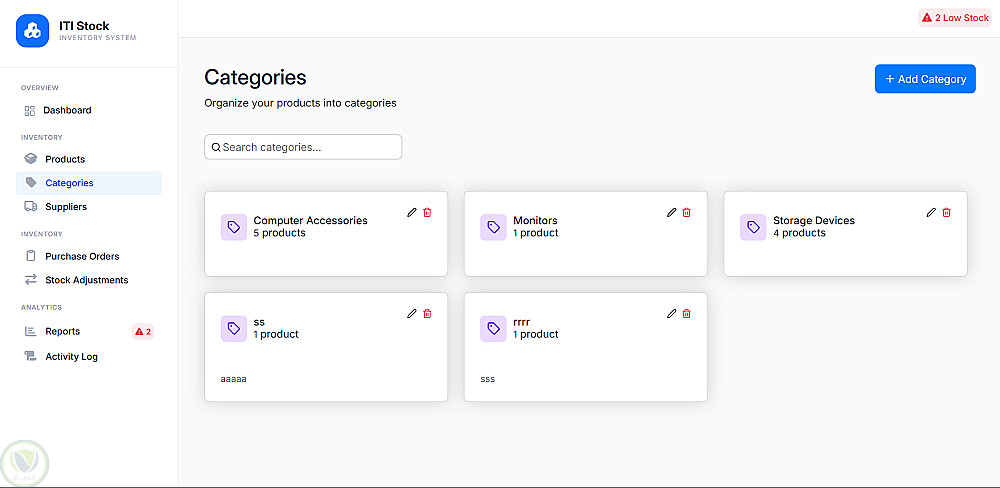Open the Dashboard page

[67, 110]
